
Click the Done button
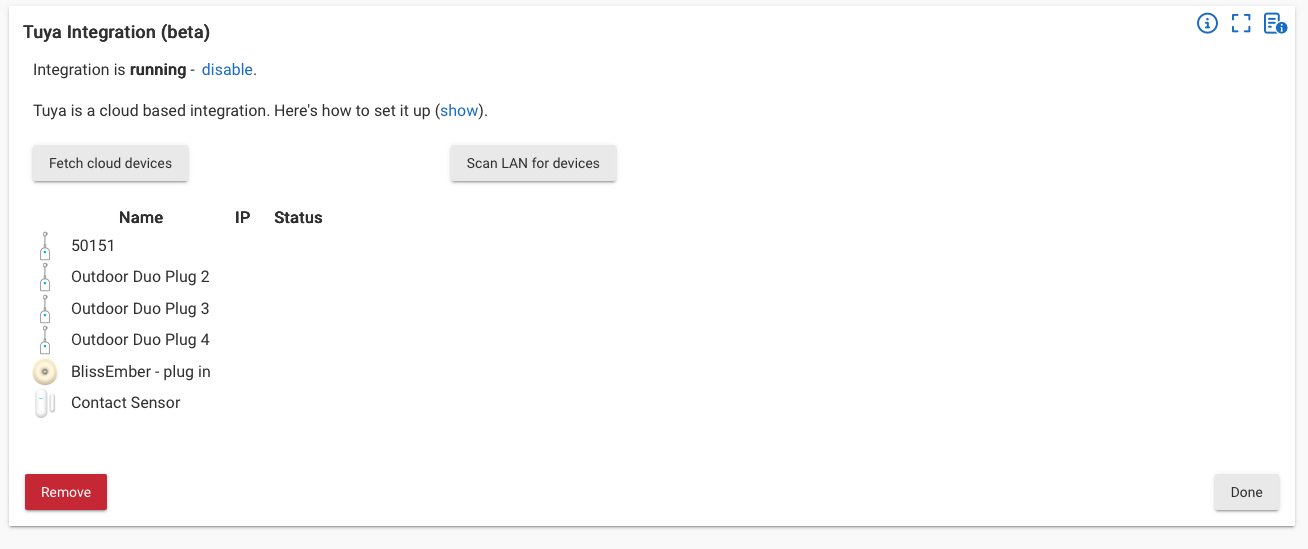[1246, 492]
